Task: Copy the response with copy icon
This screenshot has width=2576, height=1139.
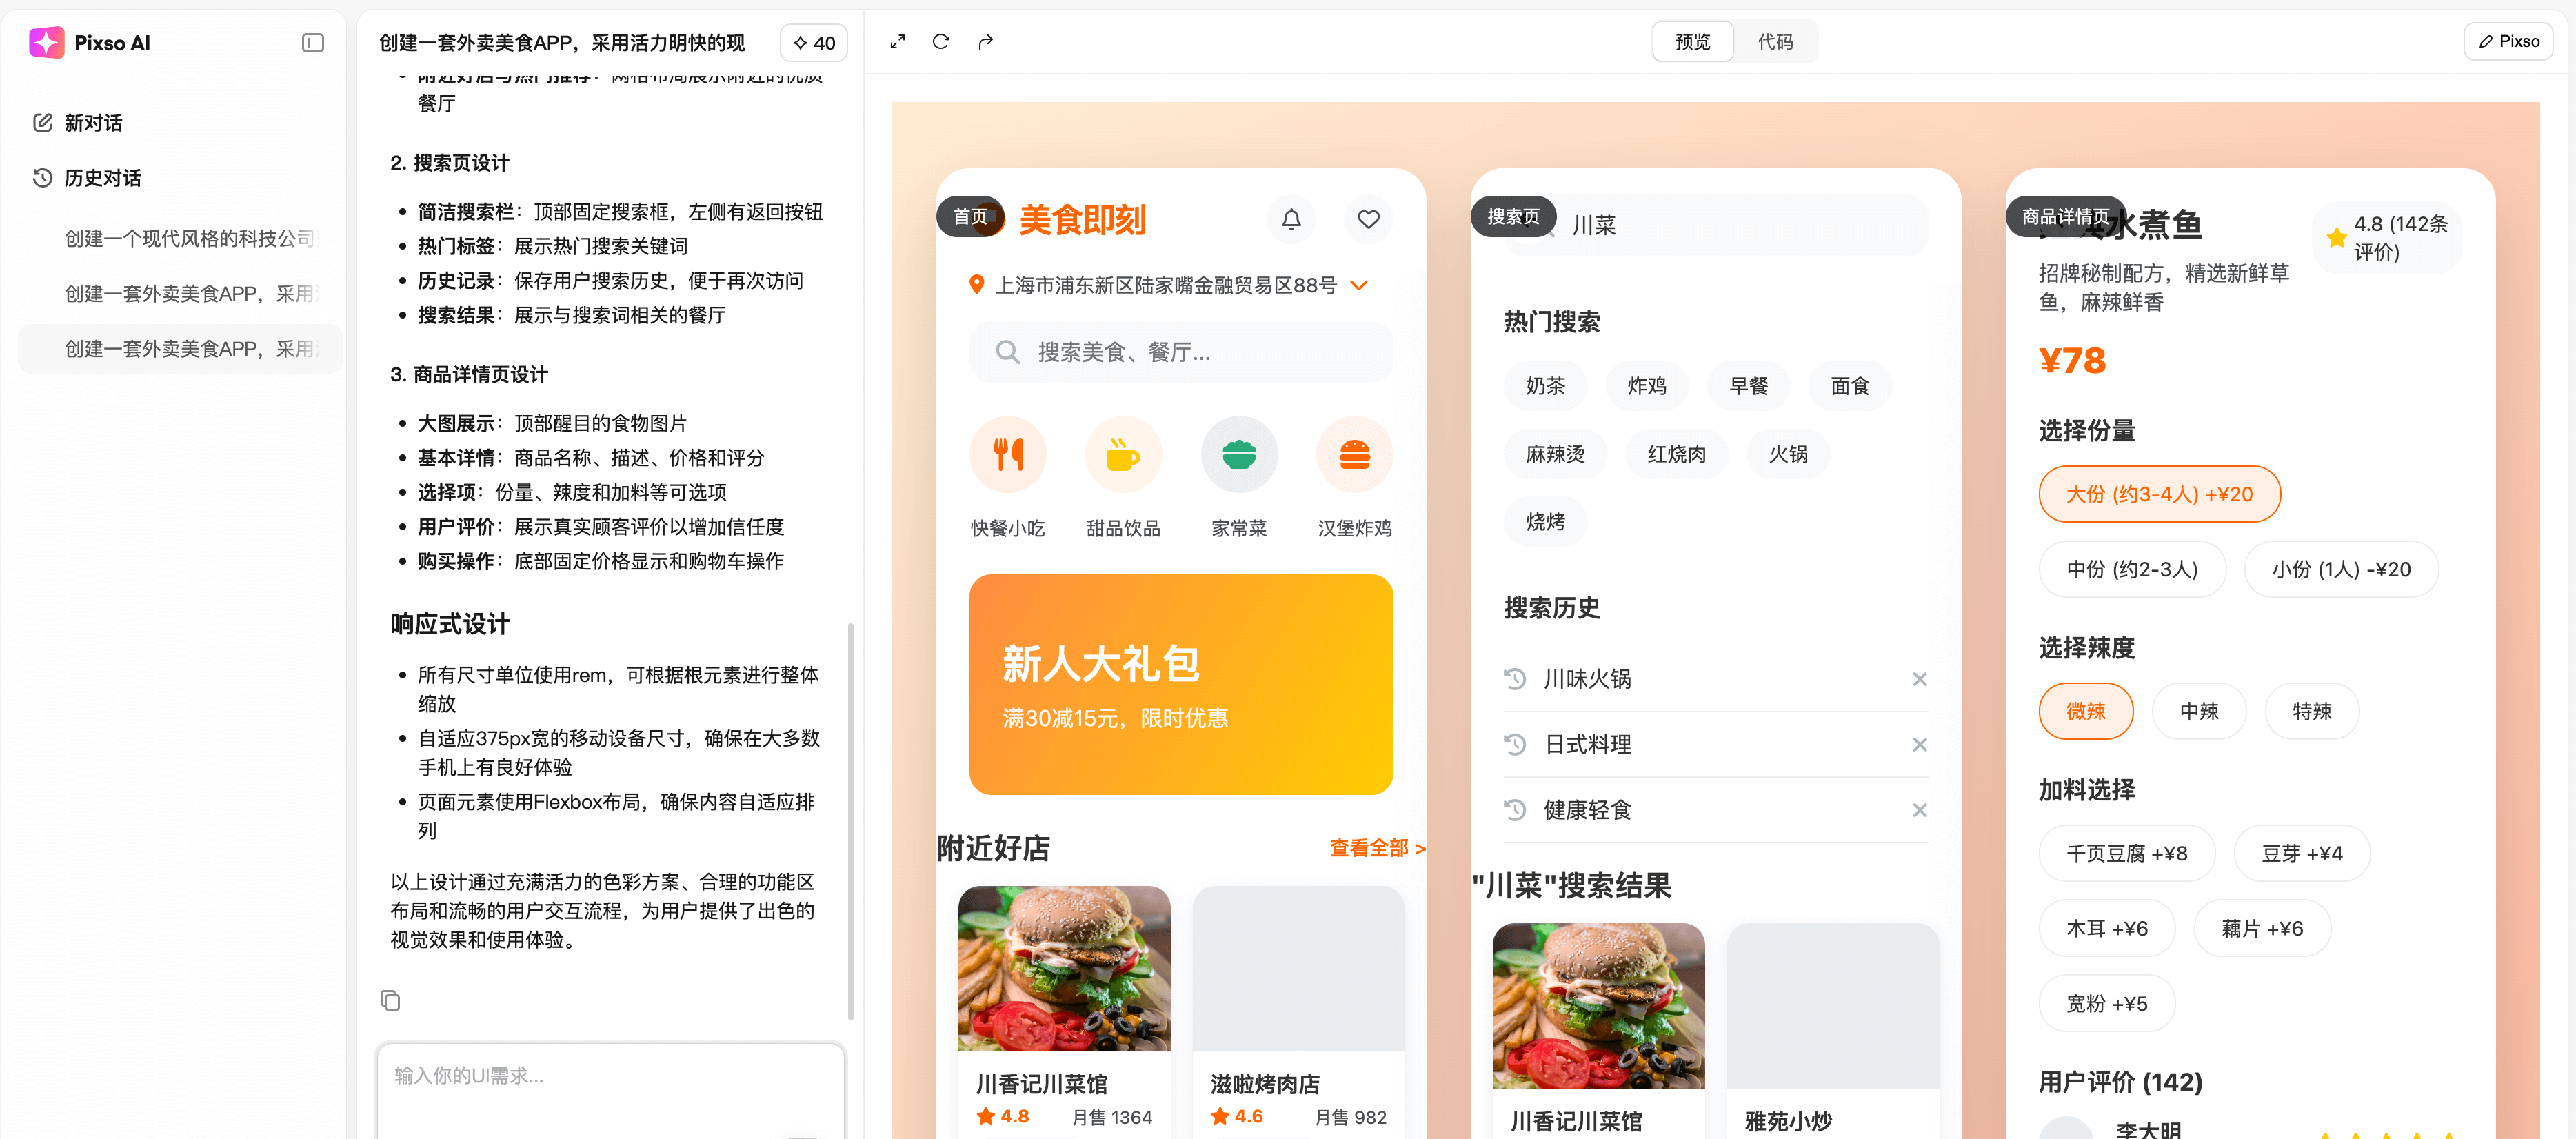Action: coord(390,1000)
